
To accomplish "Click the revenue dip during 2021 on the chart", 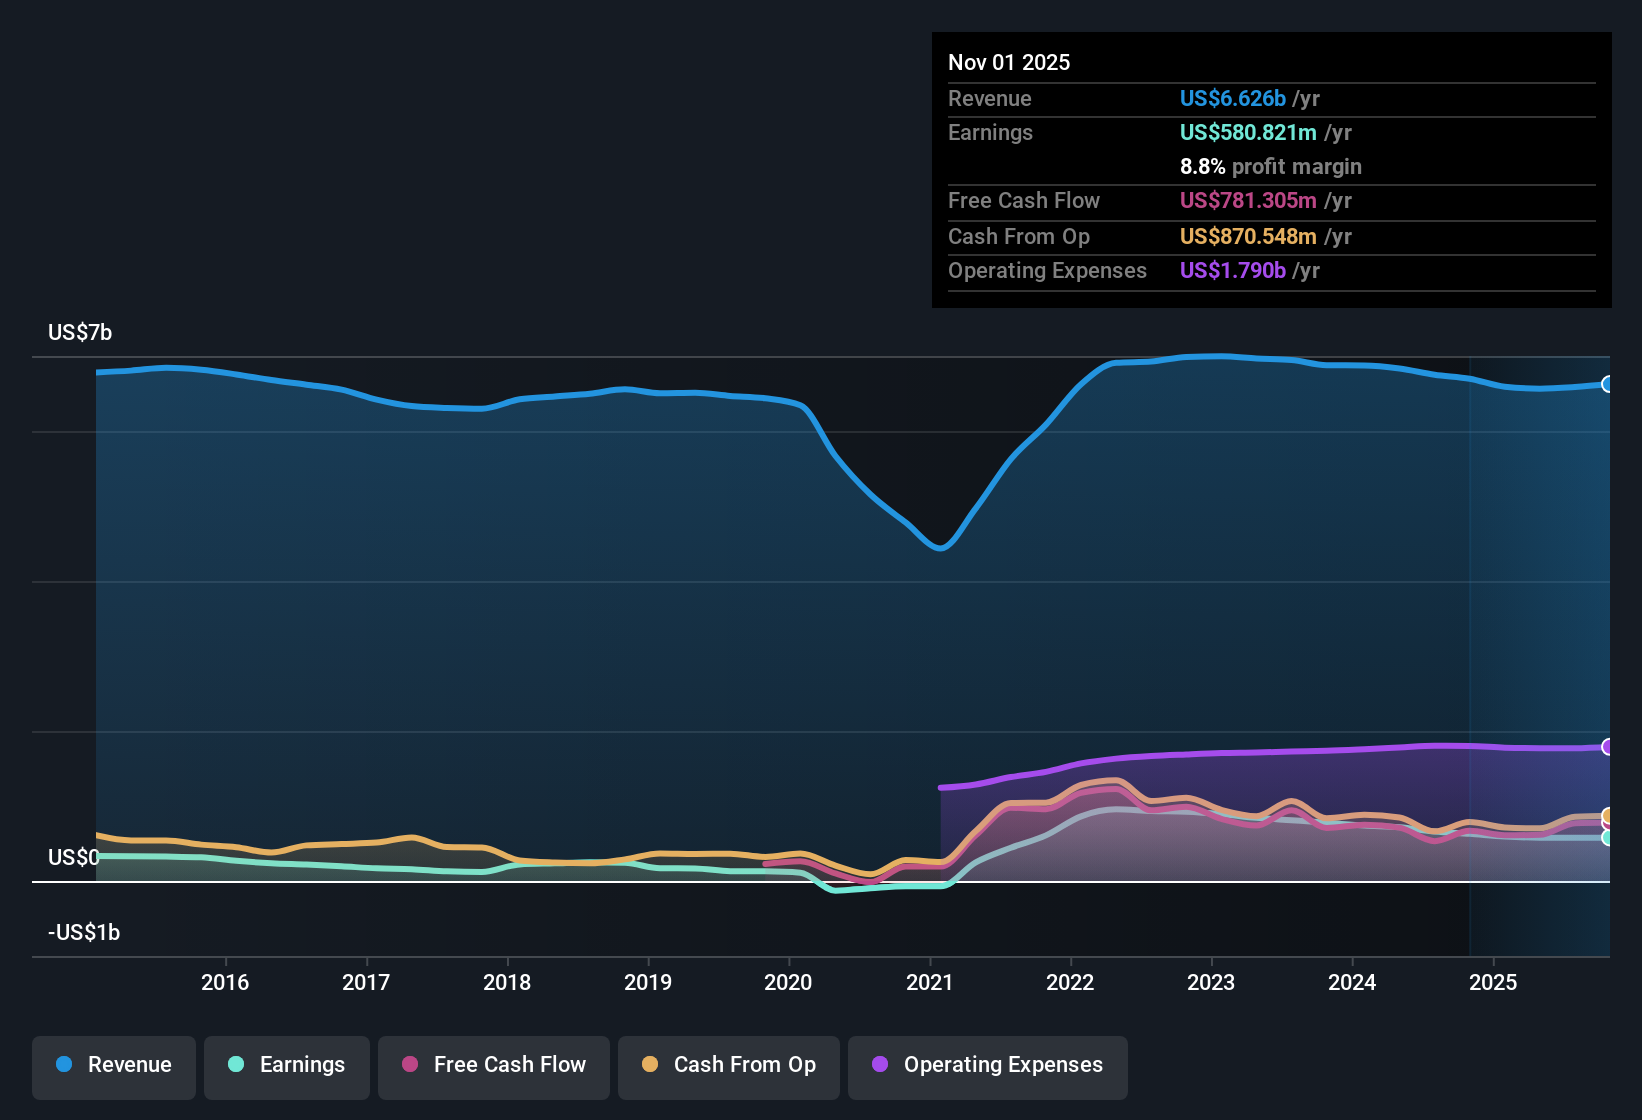I will pyautogui.click(x=938, y=548).
